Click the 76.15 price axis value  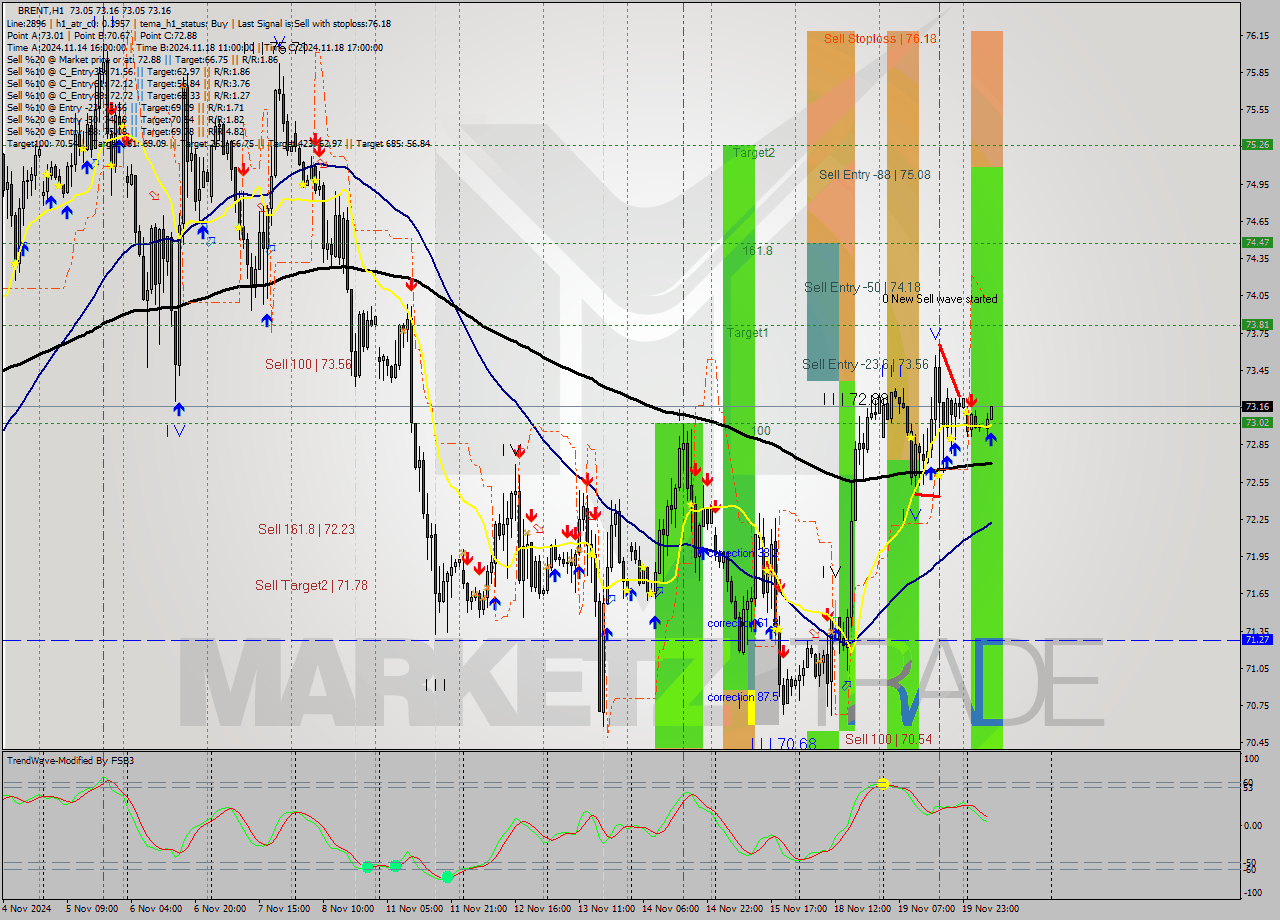pyautogui.click(x=1257, y=35)
